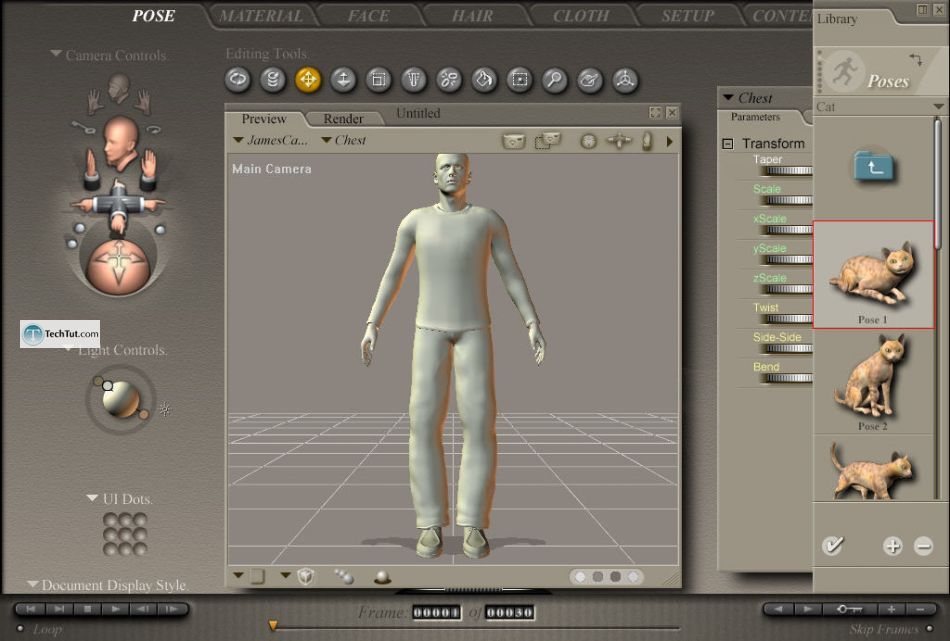Click the UI Dots memory dots grid
950x641 pixels.
(x=125, y=534)
